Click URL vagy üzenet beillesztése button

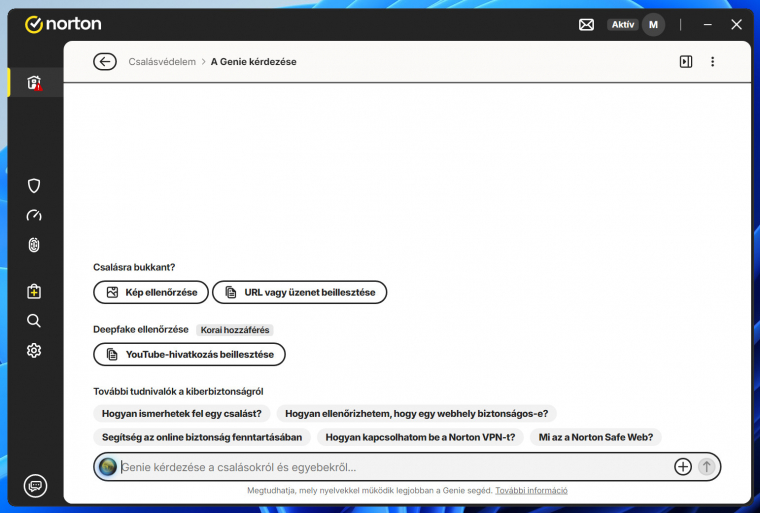(x=299, y=292)
